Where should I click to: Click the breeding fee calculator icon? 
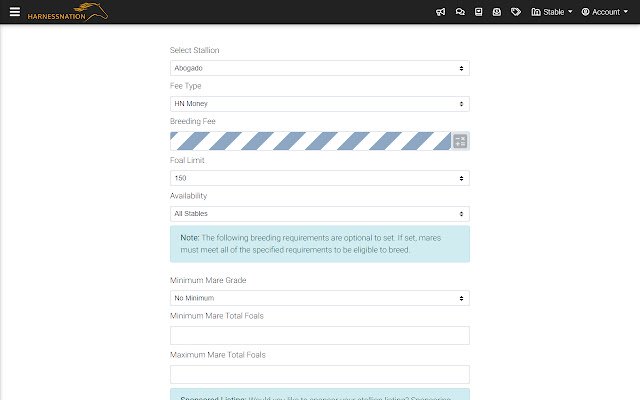pos(460,141)
